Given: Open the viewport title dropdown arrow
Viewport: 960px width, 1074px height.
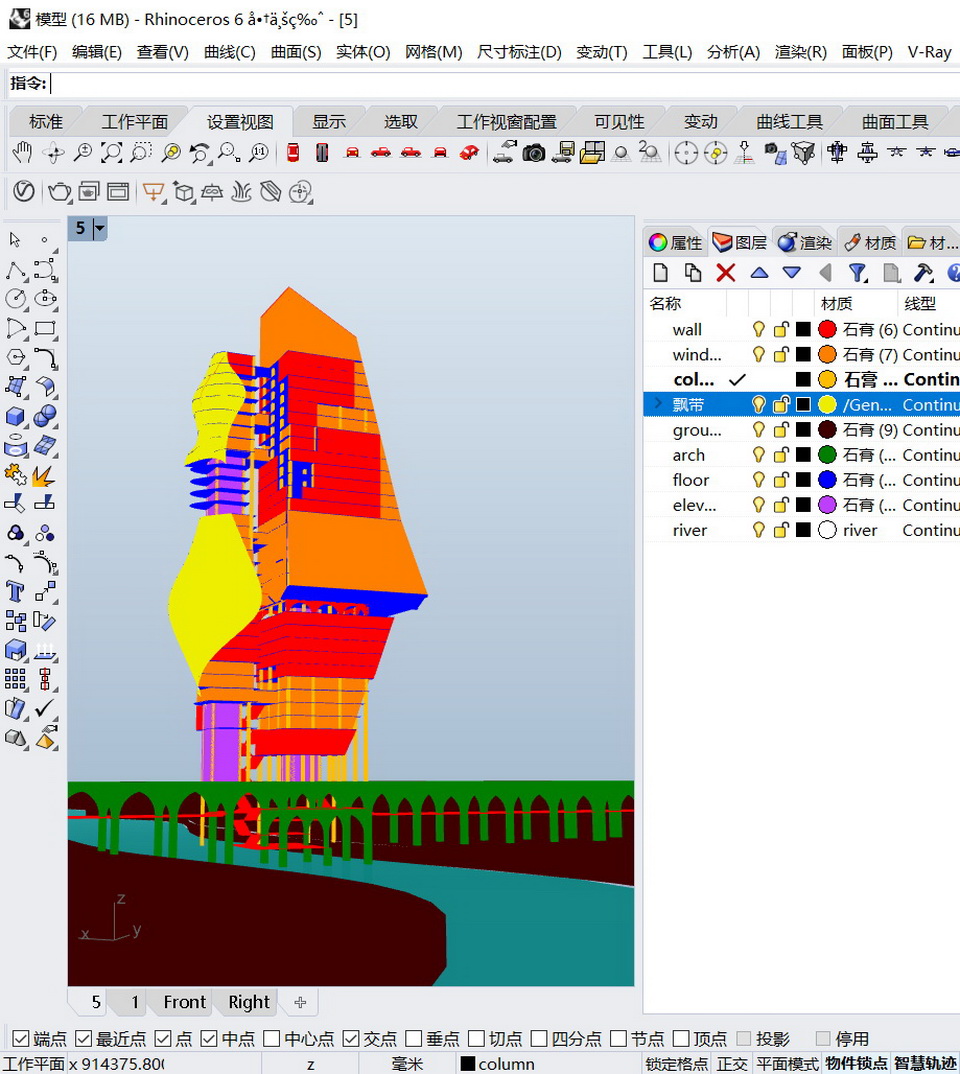Looking at the screenshot, I should coord(99,229).
